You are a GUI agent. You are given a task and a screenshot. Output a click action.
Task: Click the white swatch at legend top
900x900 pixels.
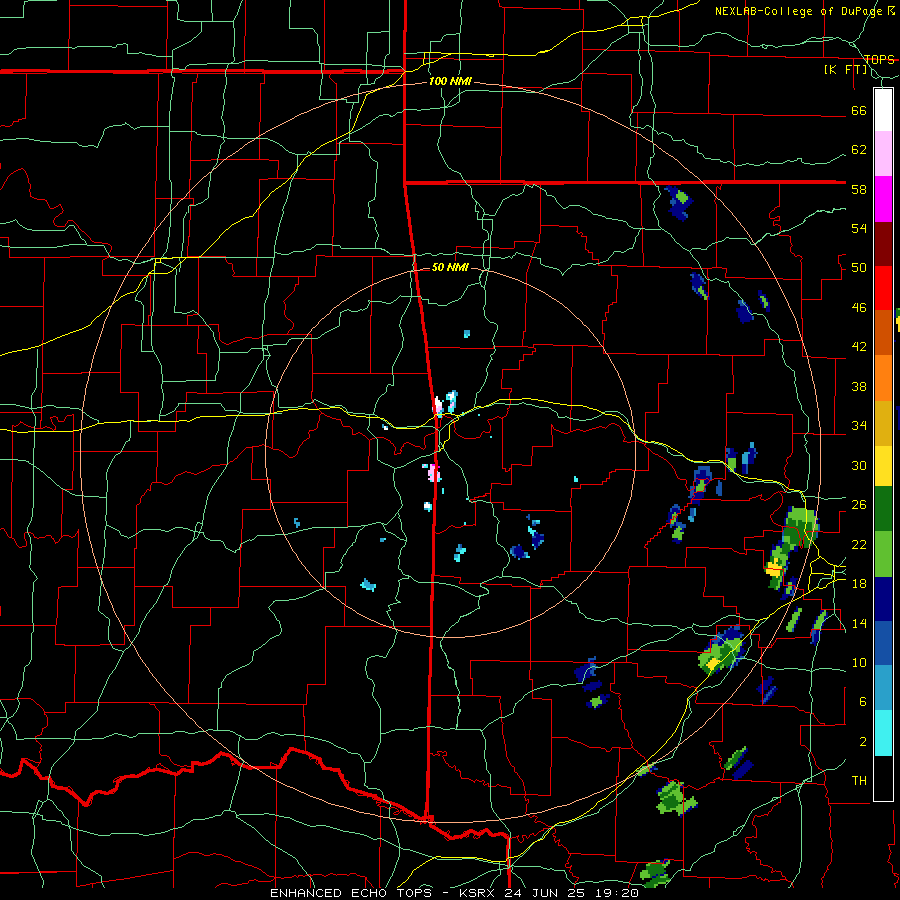point(883,110)
